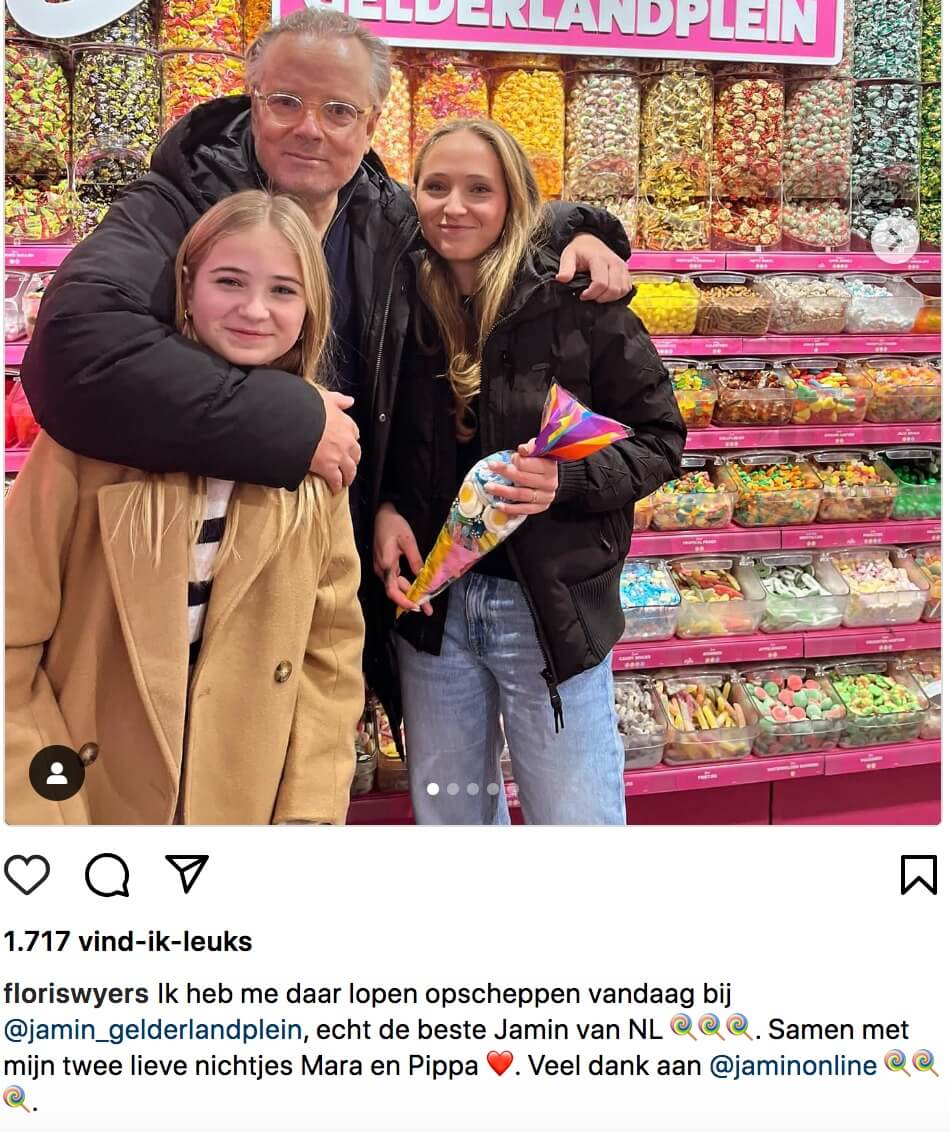Click the red heart emoji in caption

click(500, 1065)
